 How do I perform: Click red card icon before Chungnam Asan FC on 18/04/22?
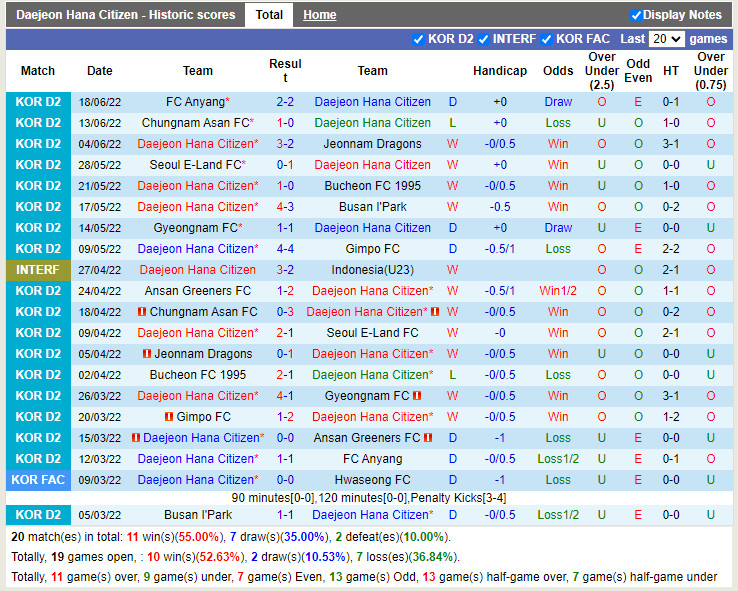[x=140, y=312]
